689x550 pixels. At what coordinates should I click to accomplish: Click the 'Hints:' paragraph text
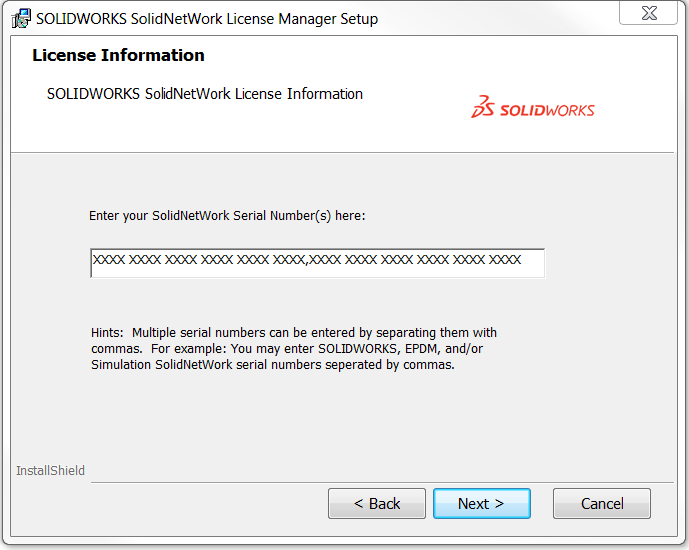pyautogui.click(x=294, y=348)
